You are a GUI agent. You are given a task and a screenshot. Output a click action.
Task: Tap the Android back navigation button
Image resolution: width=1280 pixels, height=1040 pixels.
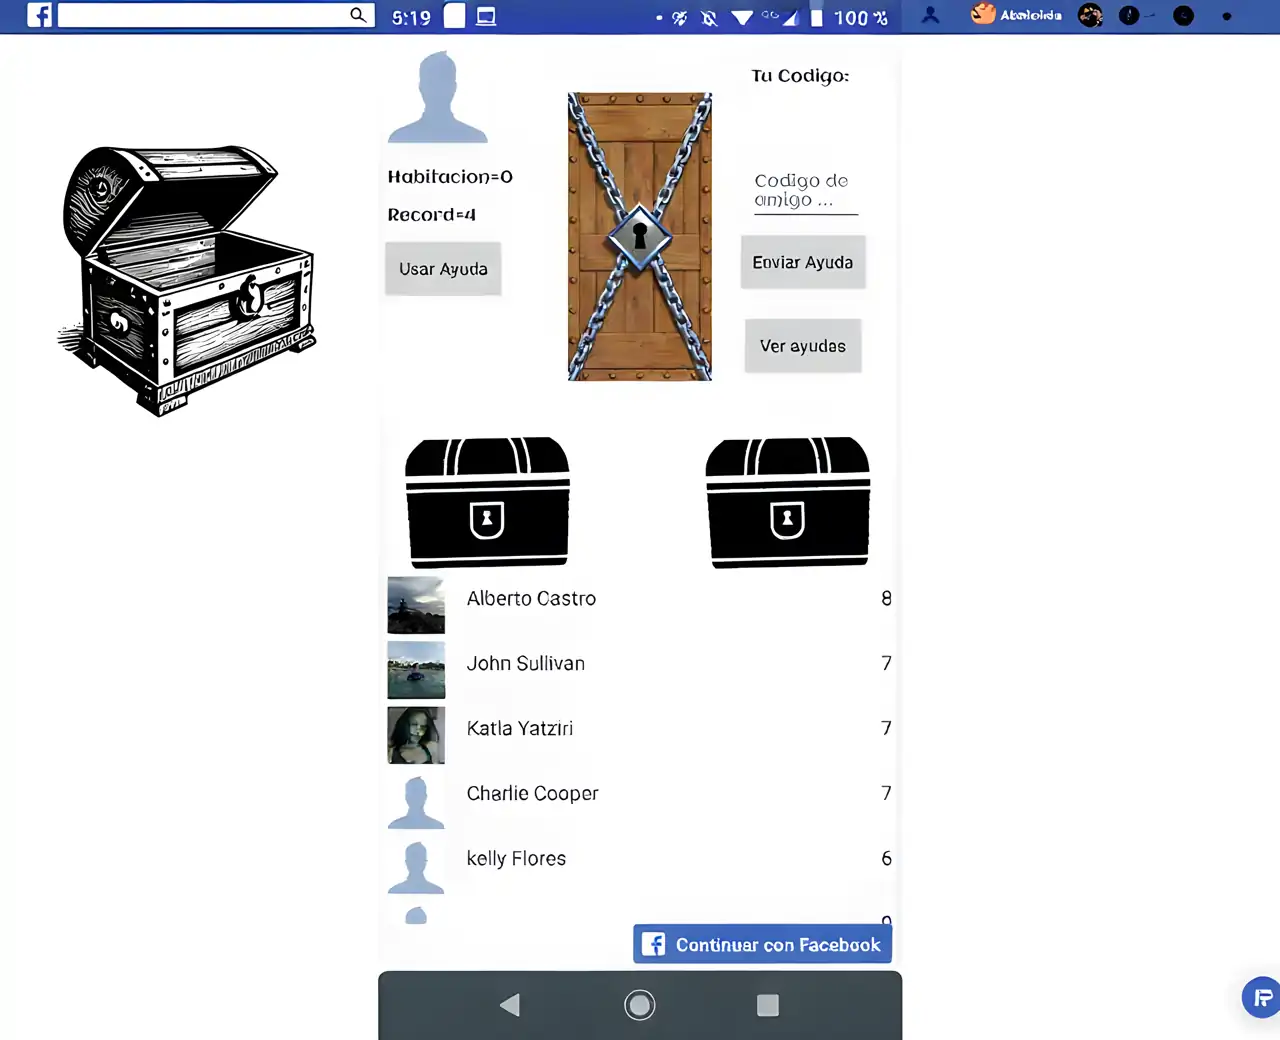click(x=510, y=1005)
